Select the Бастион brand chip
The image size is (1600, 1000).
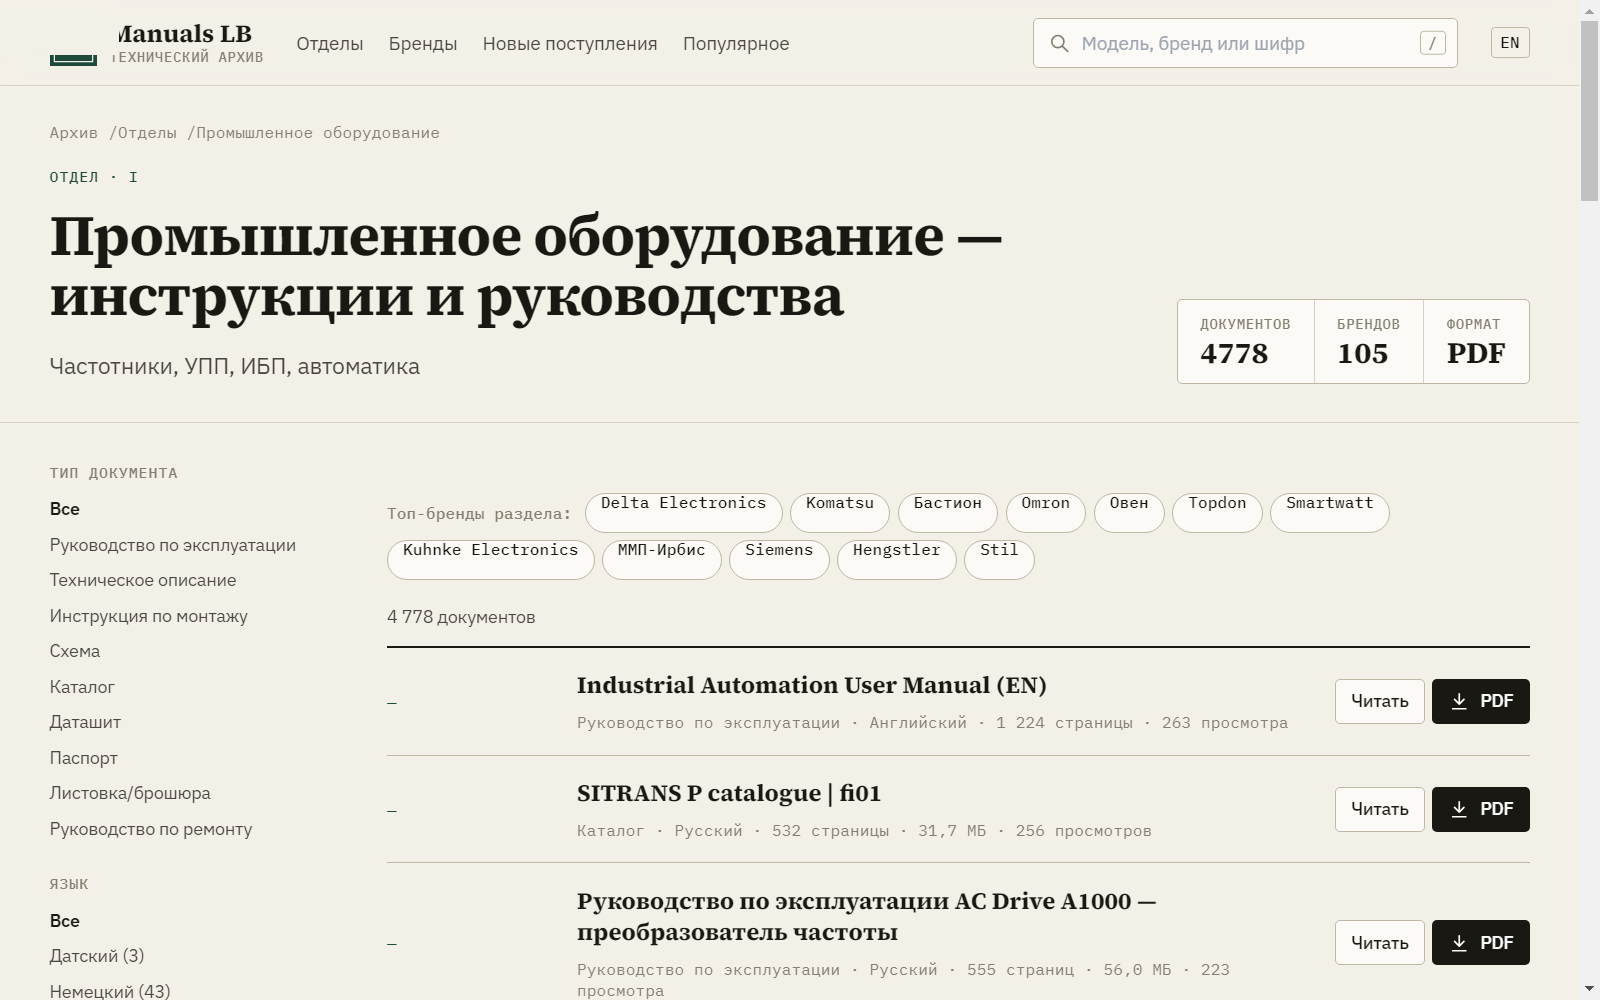947,513
